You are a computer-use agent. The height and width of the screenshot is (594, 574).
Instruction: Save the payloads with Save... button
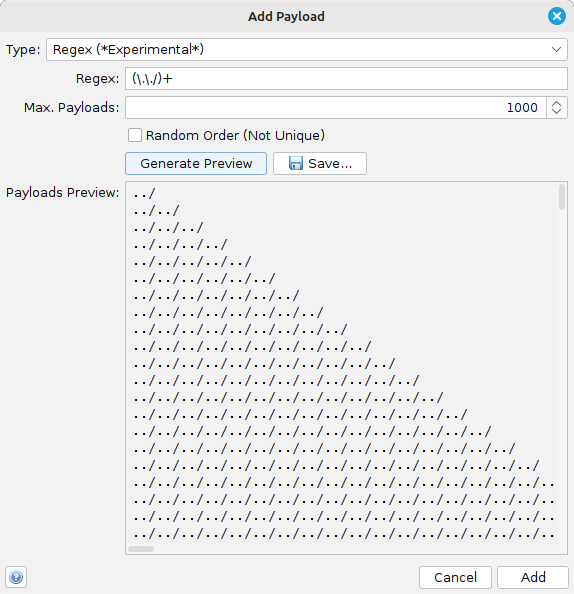coord(320,164)
